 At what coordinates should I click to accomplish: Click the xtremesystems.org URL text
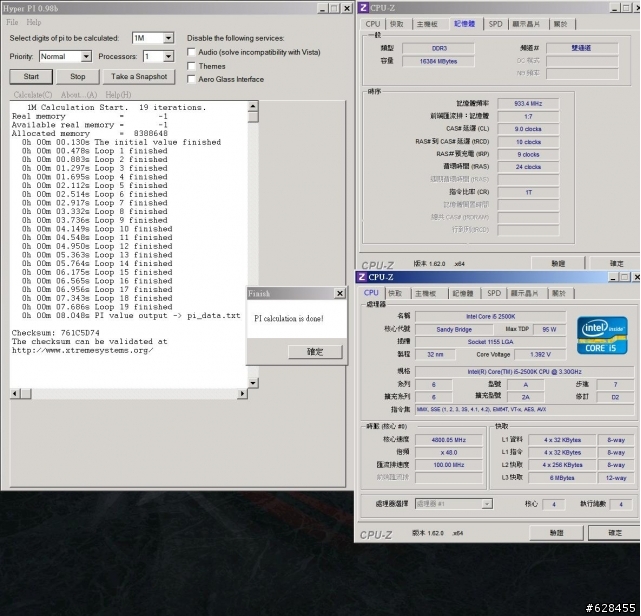click(83, 350)
